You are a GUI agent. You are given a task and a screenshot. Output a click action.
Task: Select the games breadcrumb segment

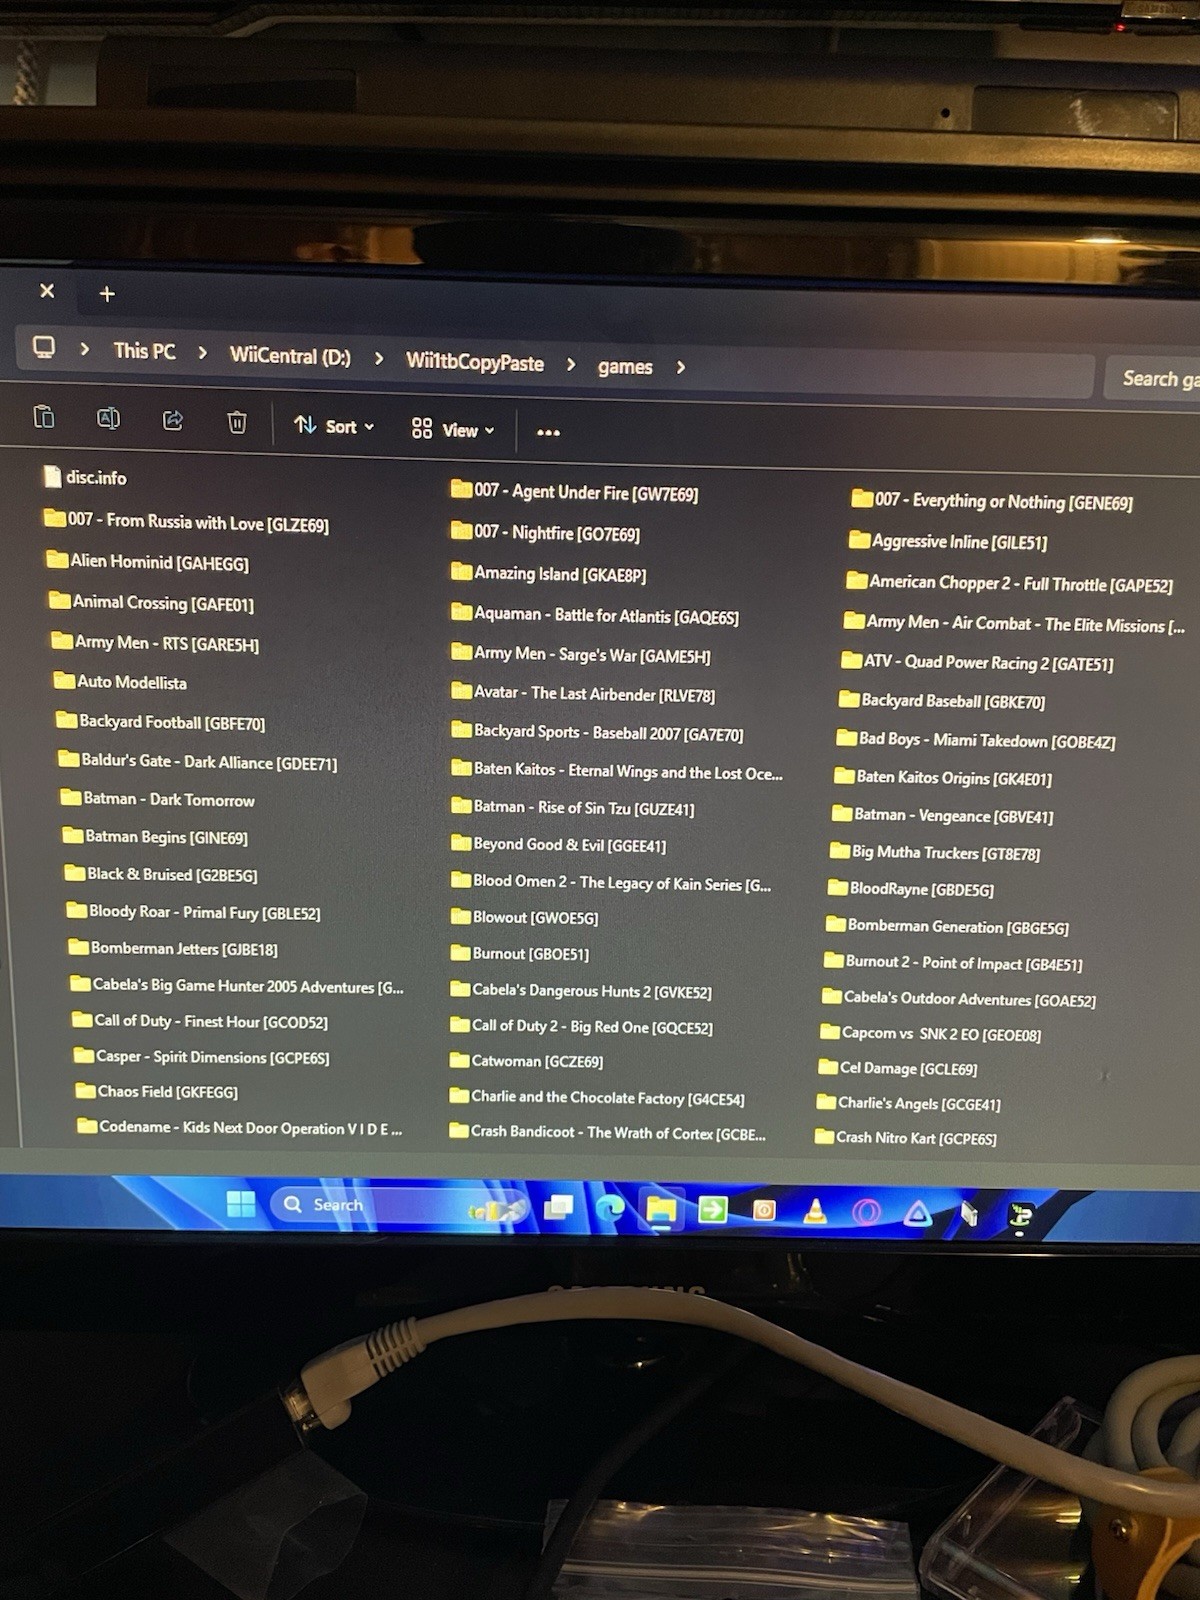625,367
